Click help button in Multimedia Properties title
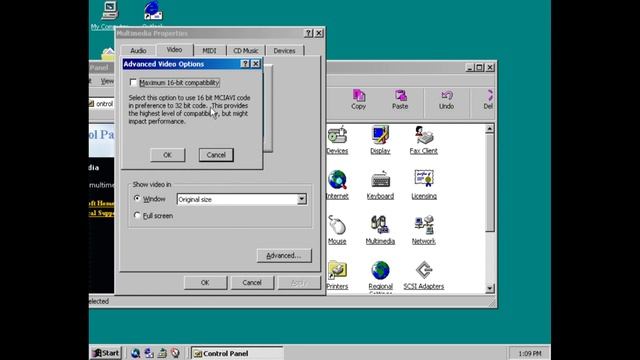Screen dimensions: 640x360 click(x=309, y=33)
